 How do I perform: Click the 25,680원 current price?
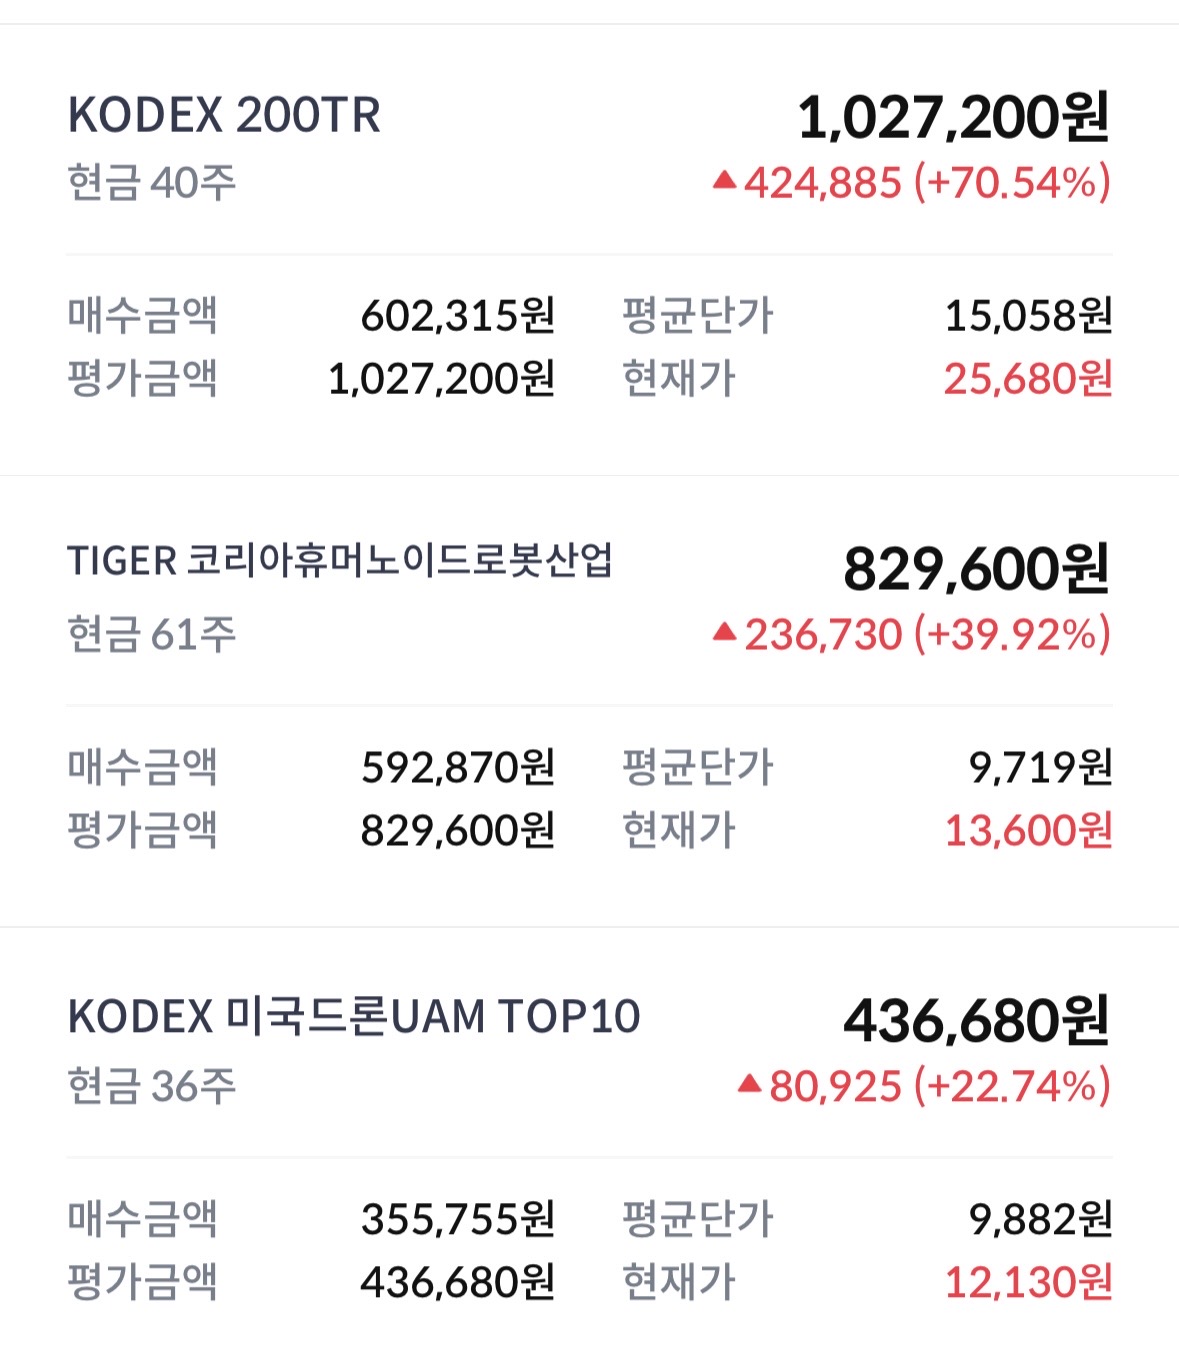pyautogui.click(x=1028, y=379)
